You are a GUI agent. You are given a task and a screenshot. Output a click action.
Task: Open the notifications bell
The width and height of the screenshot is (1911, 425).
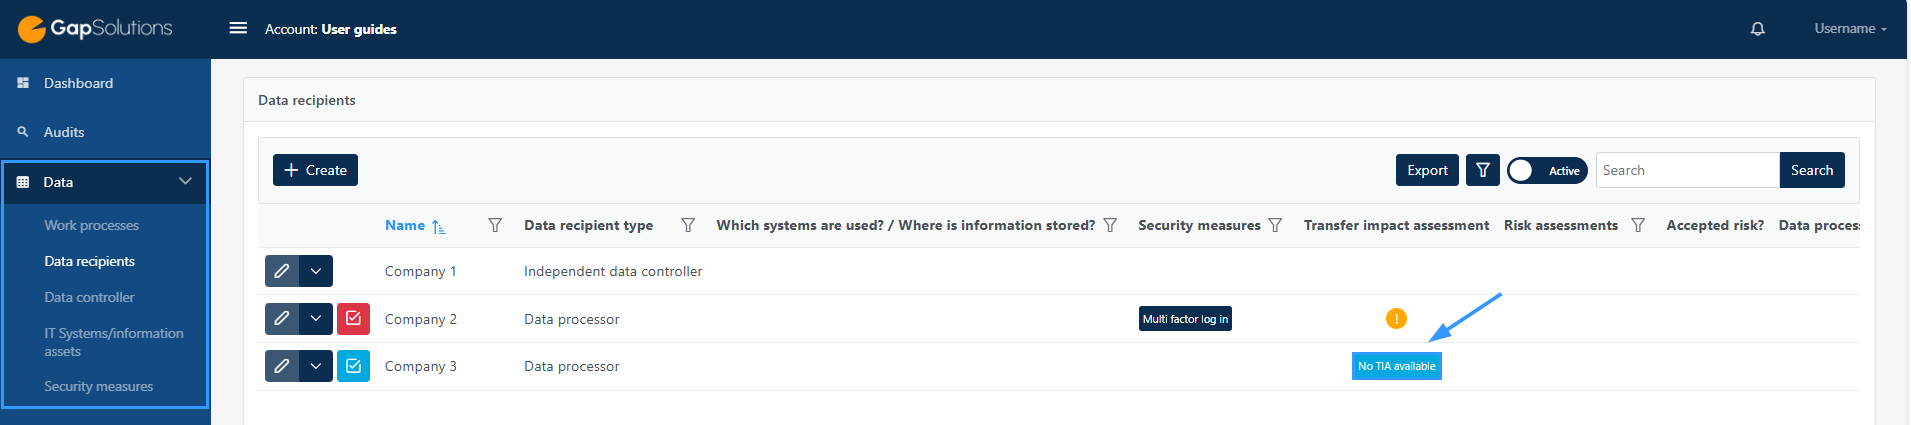click(1757, 29)
